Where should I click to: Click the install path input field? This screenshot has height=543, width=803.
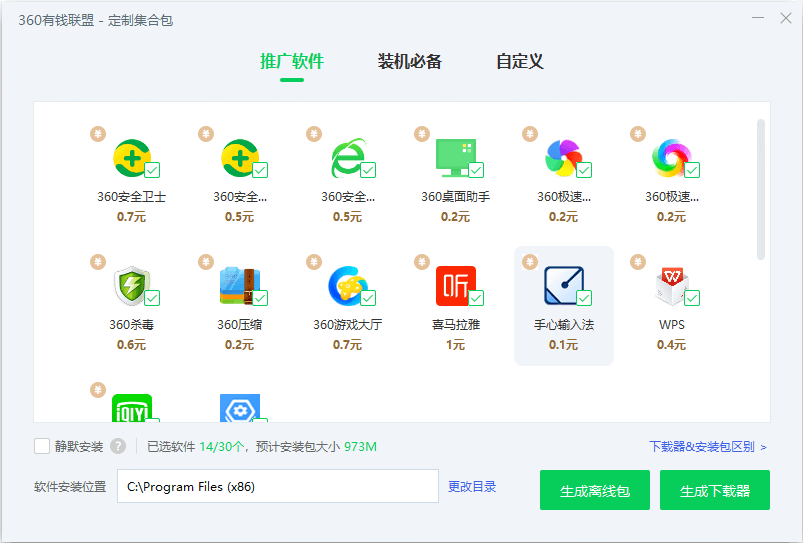[x=278, y=486]
